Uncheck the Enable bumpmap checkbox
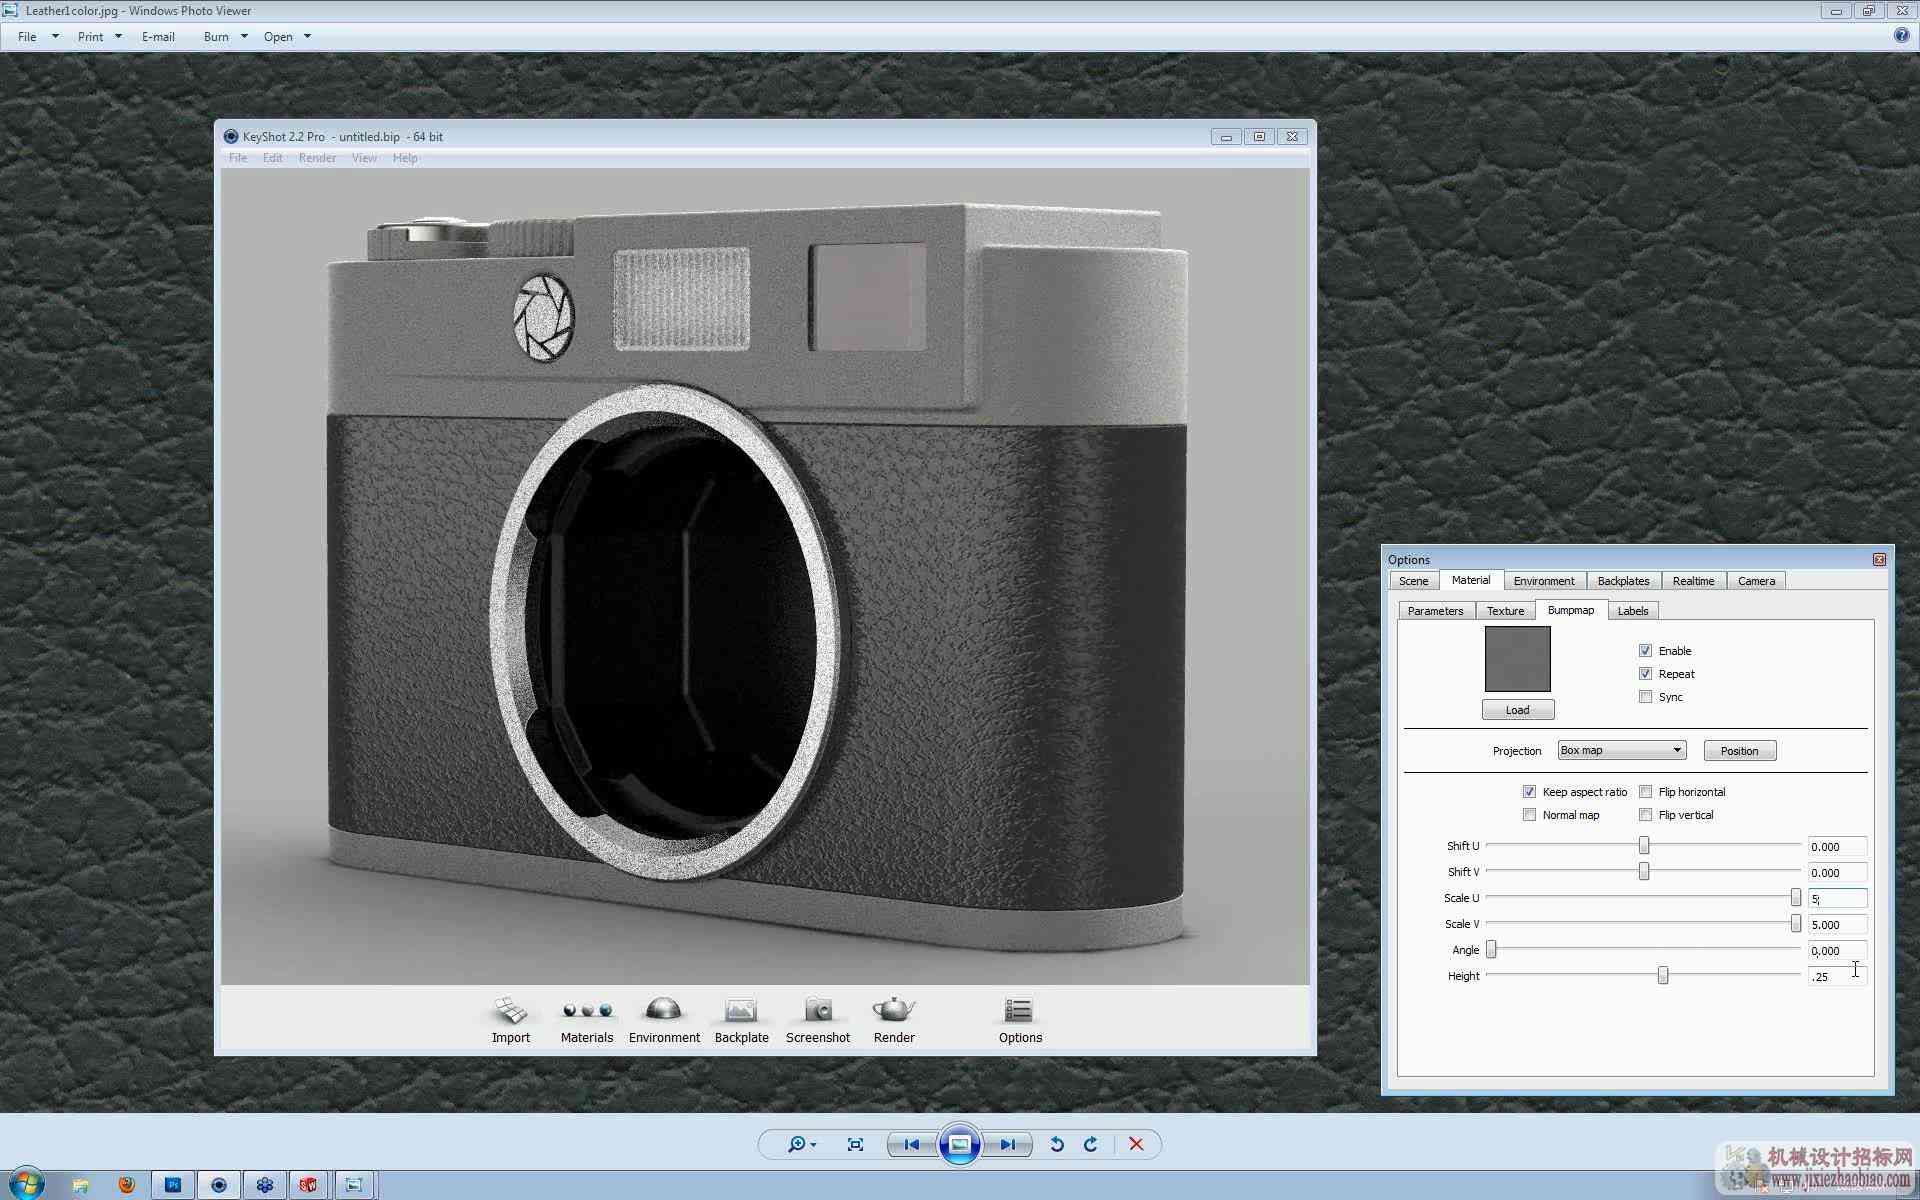This screenshot has width=1920, height=1200. coord(1645,651)
